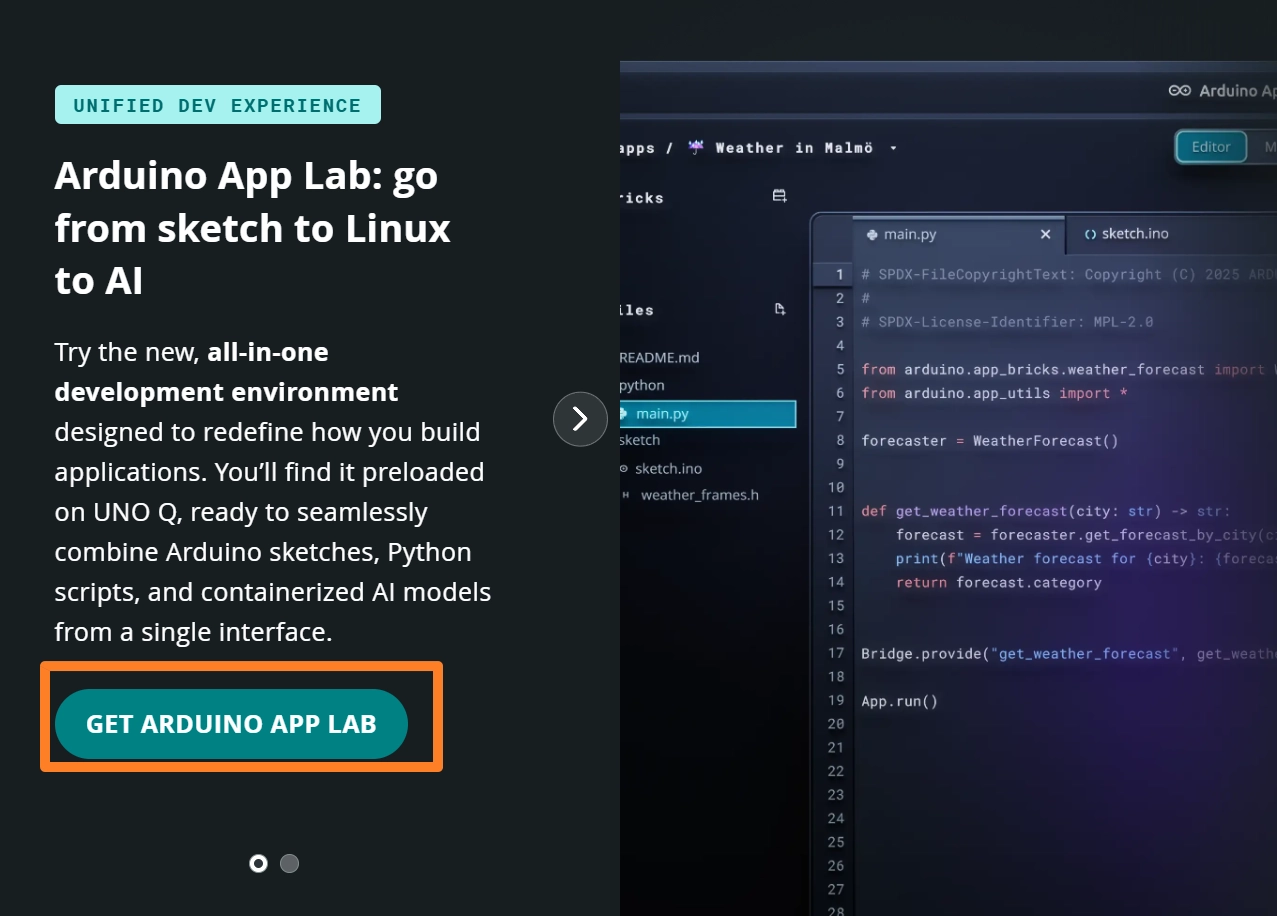The height and width of the screenshot is (916, 1277).
Task: Add a brick with the bricks icon
Action: [780, 196]
